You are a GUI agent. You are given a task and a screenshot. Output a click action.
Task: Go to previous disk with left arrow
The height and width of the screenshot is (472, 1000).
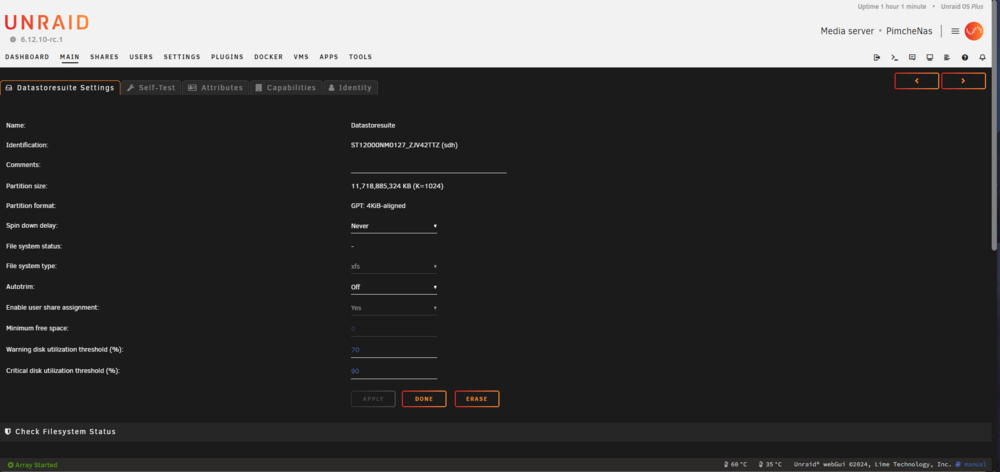pyautogui.click(x=916, y=81)
